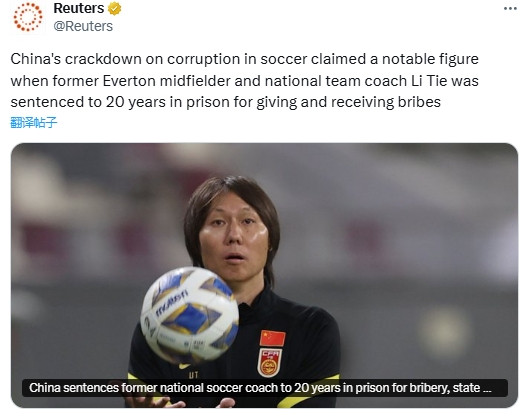Click the LT initials on the jacket

(193, 375)
